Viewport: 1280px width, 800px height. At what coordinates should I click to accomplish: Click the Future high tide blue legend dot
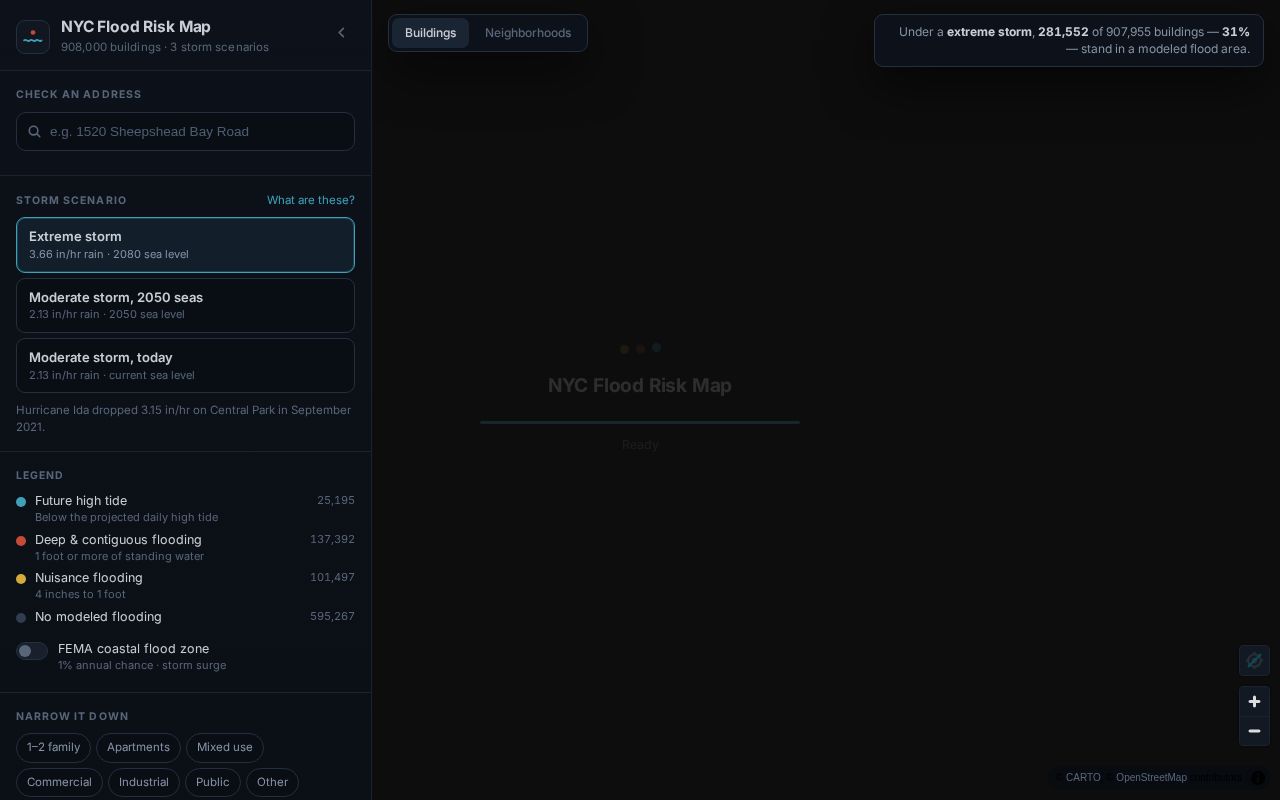tap(21, 502)
